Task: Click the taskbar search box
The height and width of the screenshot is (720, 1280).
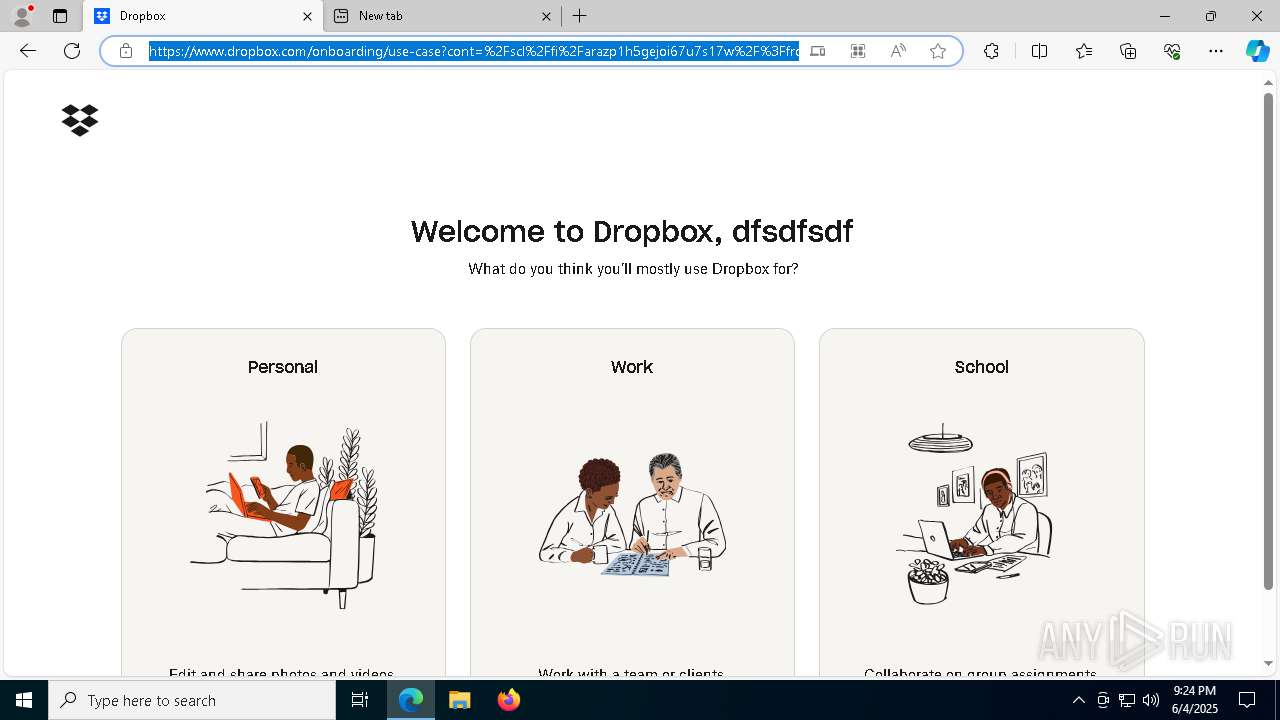Action: click(x=192, y=700)
